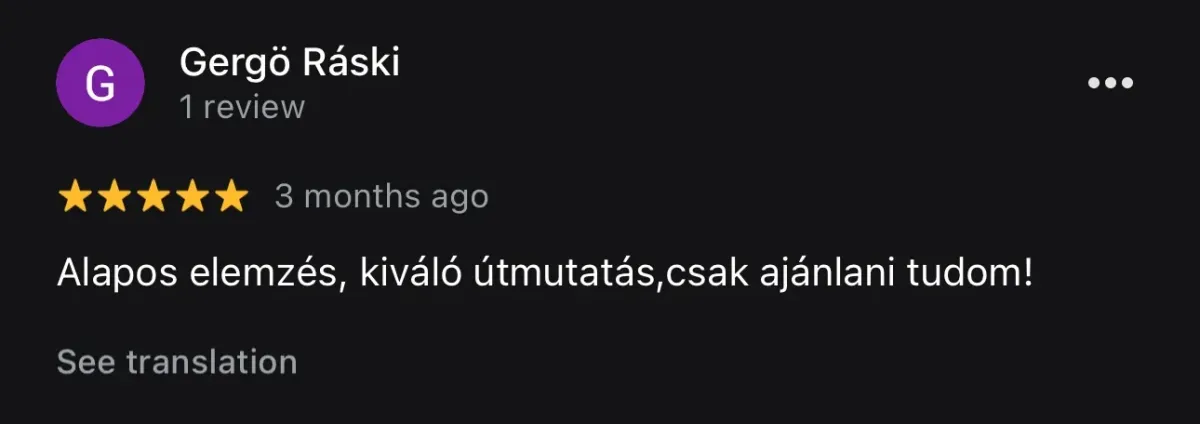
Task: Select the second yellow rating star
Action: pyautogui.click(x=114, y=197)
